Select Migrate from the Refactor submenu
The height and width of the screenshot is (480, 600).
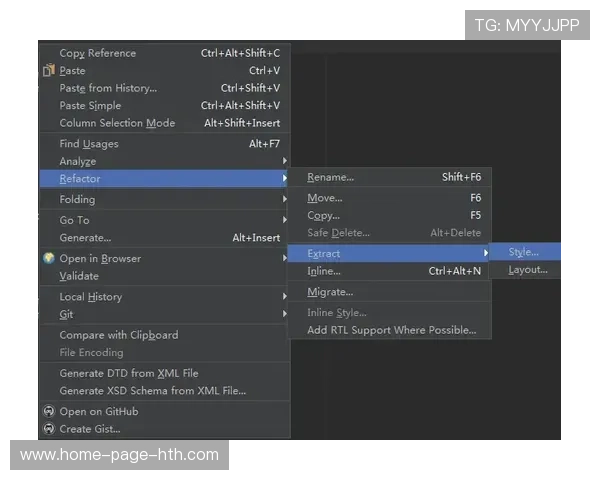coord(330,292)
